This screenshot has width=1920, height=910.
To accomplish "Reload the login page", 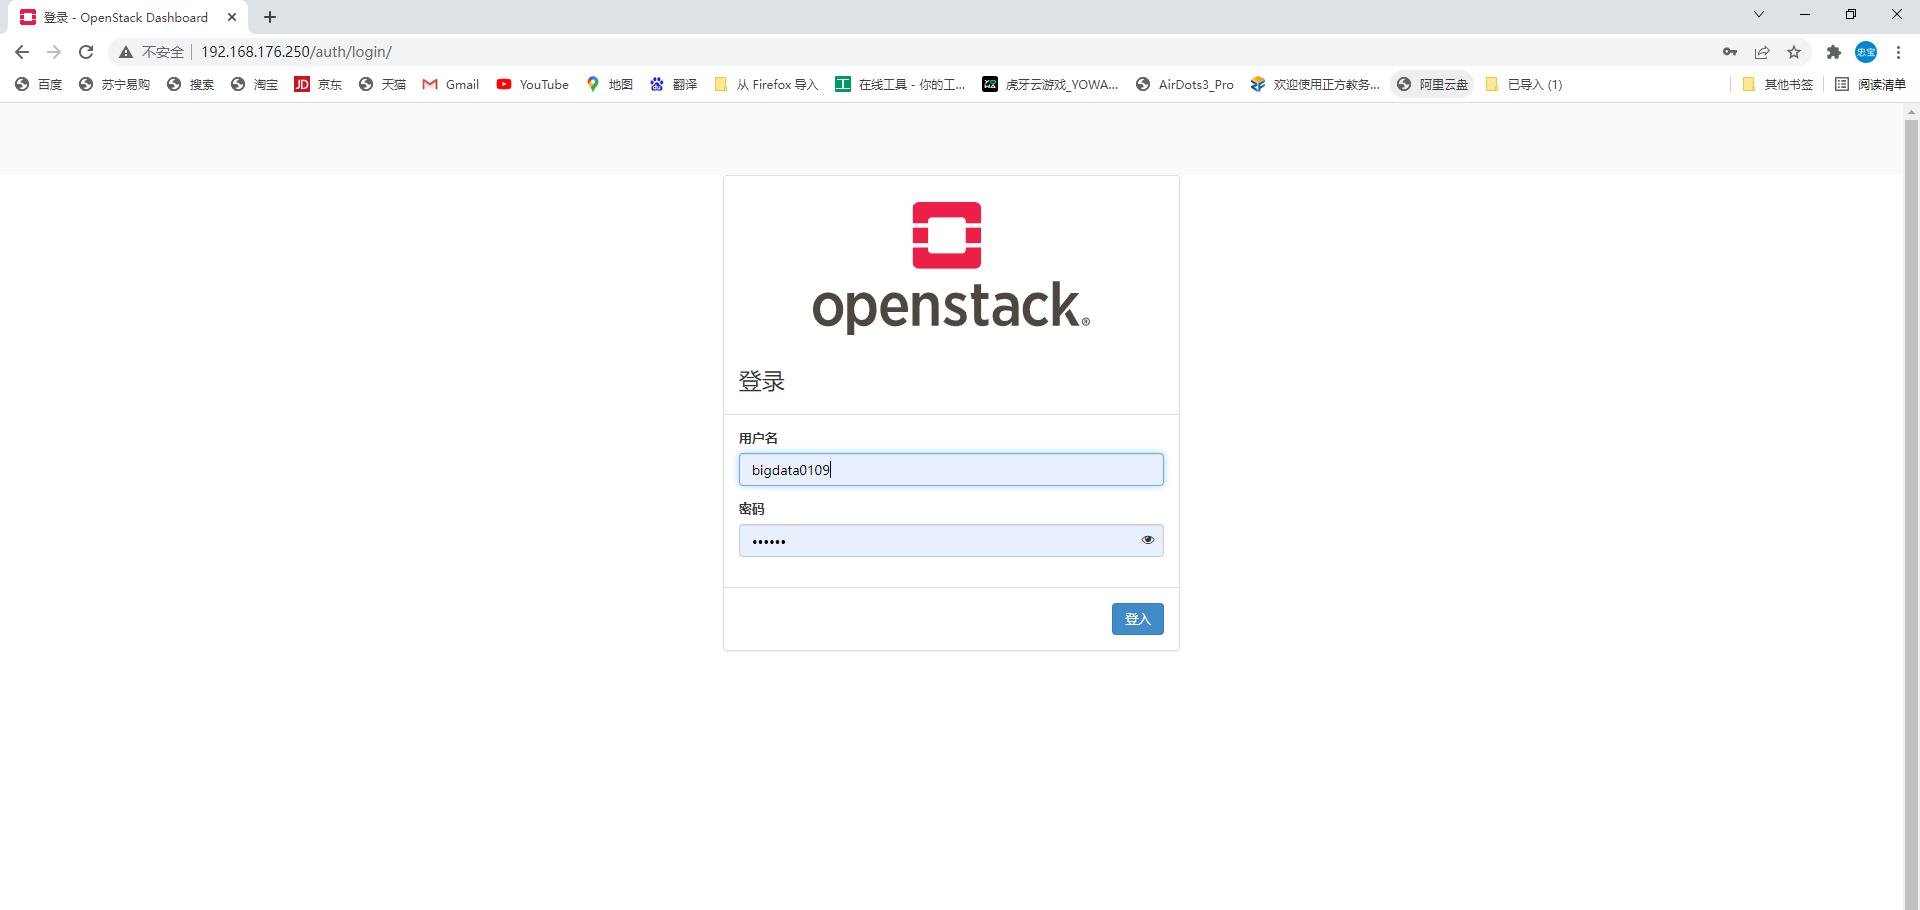I will click(x=86, y=52).
